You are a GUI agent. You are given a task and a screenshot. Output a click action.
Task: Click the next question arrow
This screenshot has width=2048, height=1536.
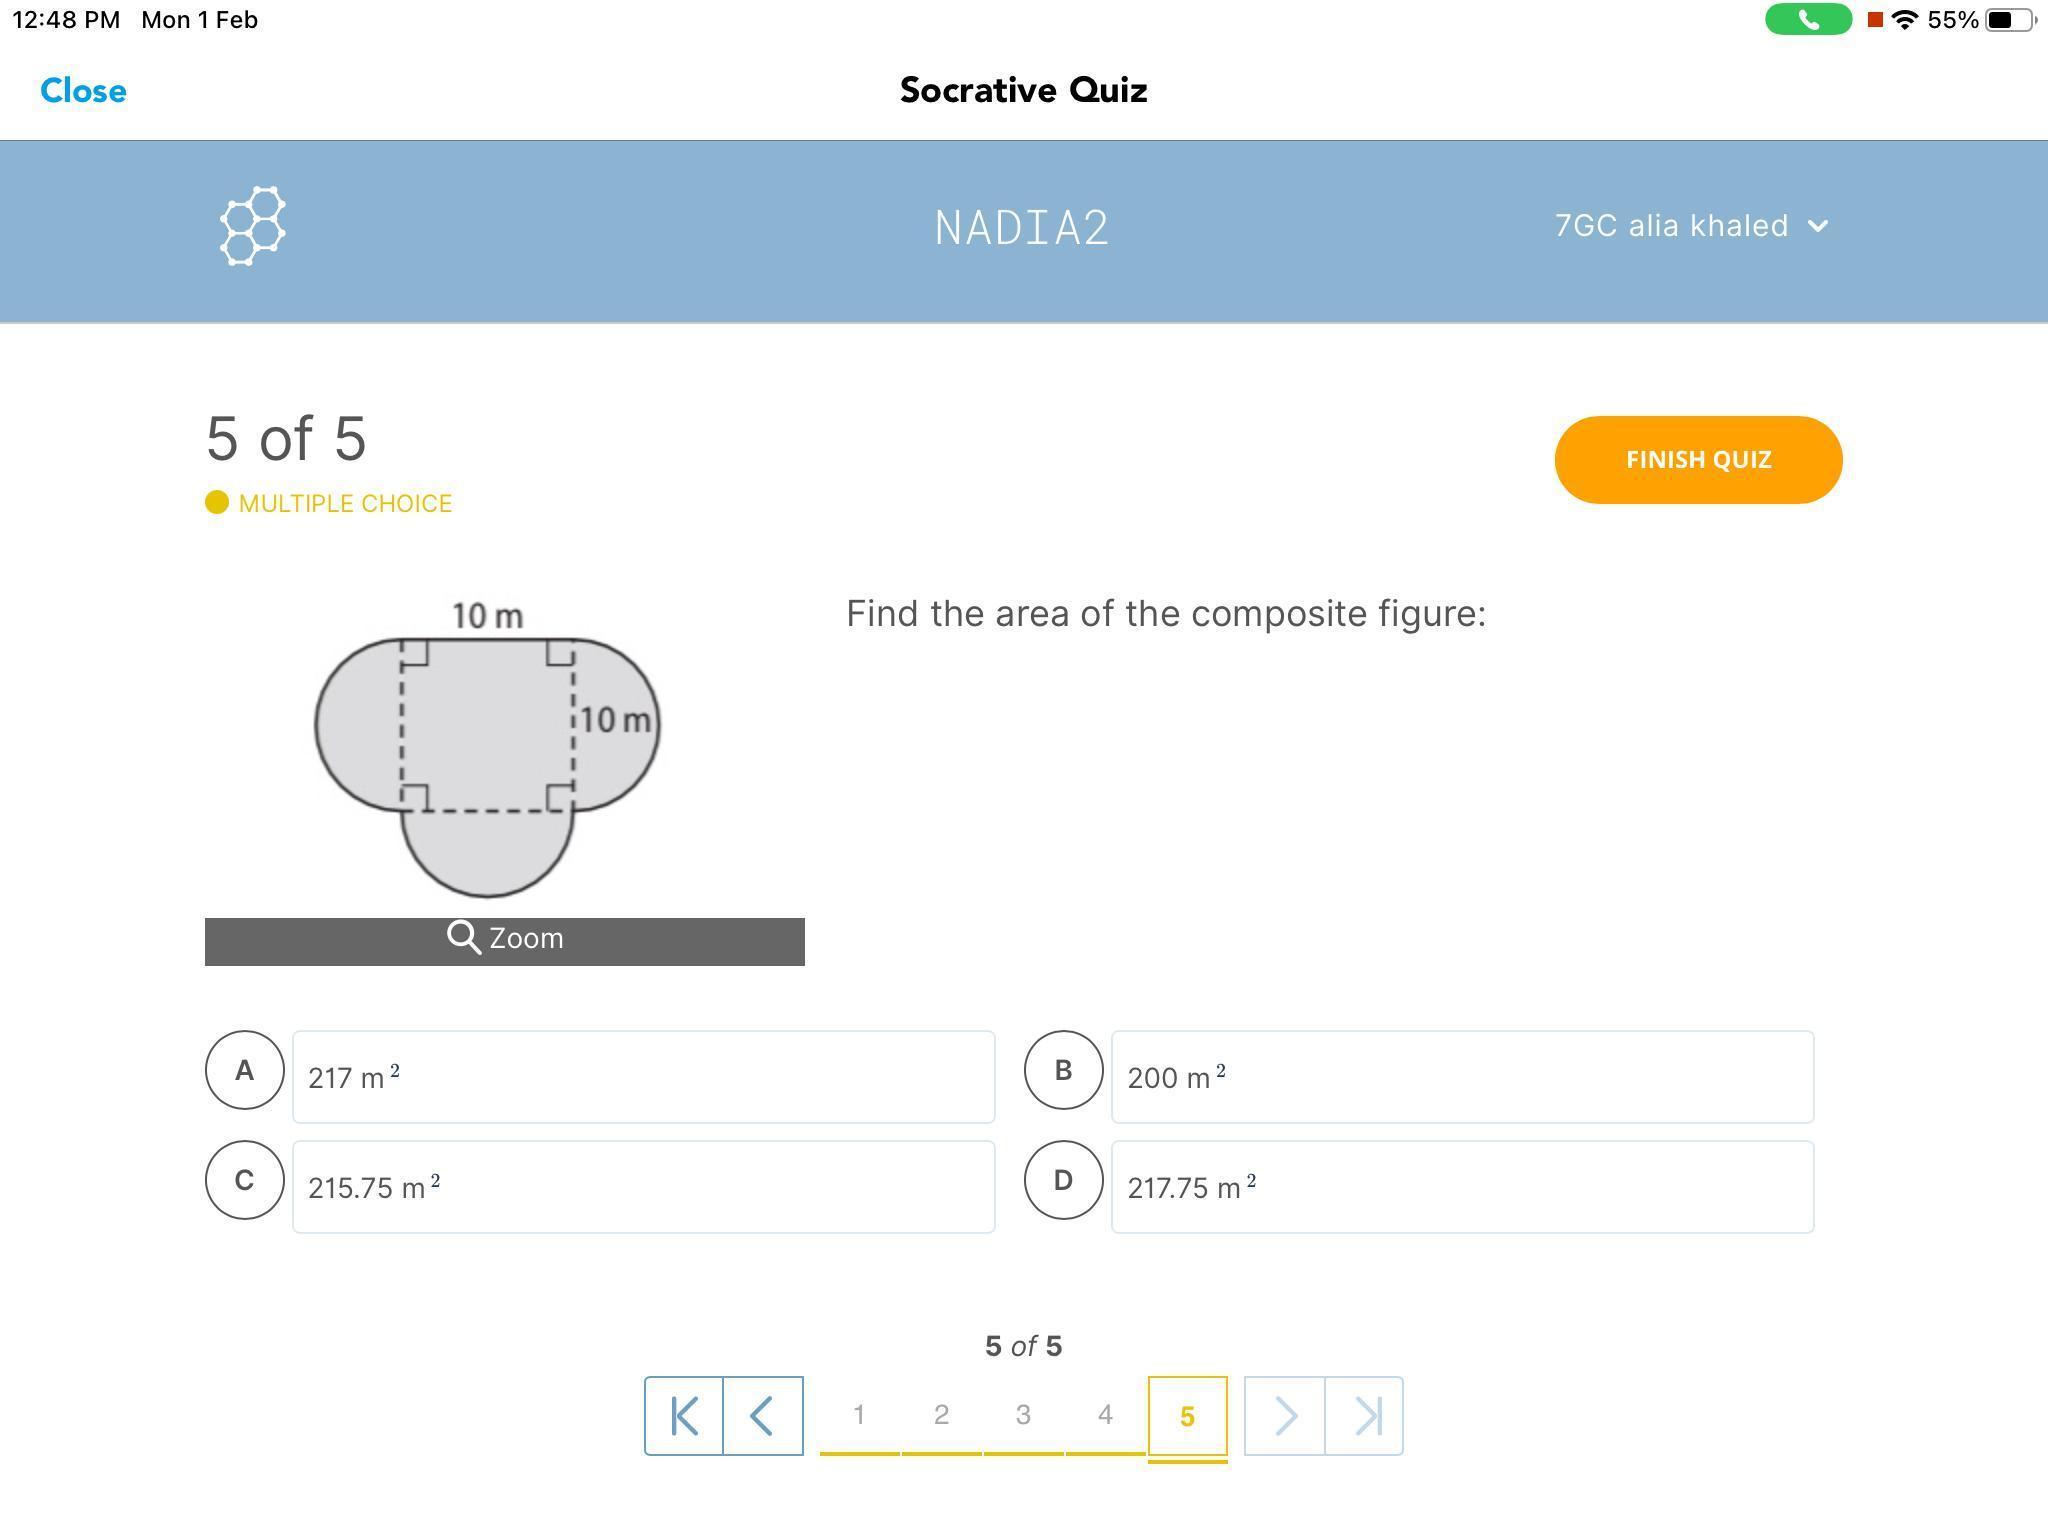[x=1285, y=1416]
